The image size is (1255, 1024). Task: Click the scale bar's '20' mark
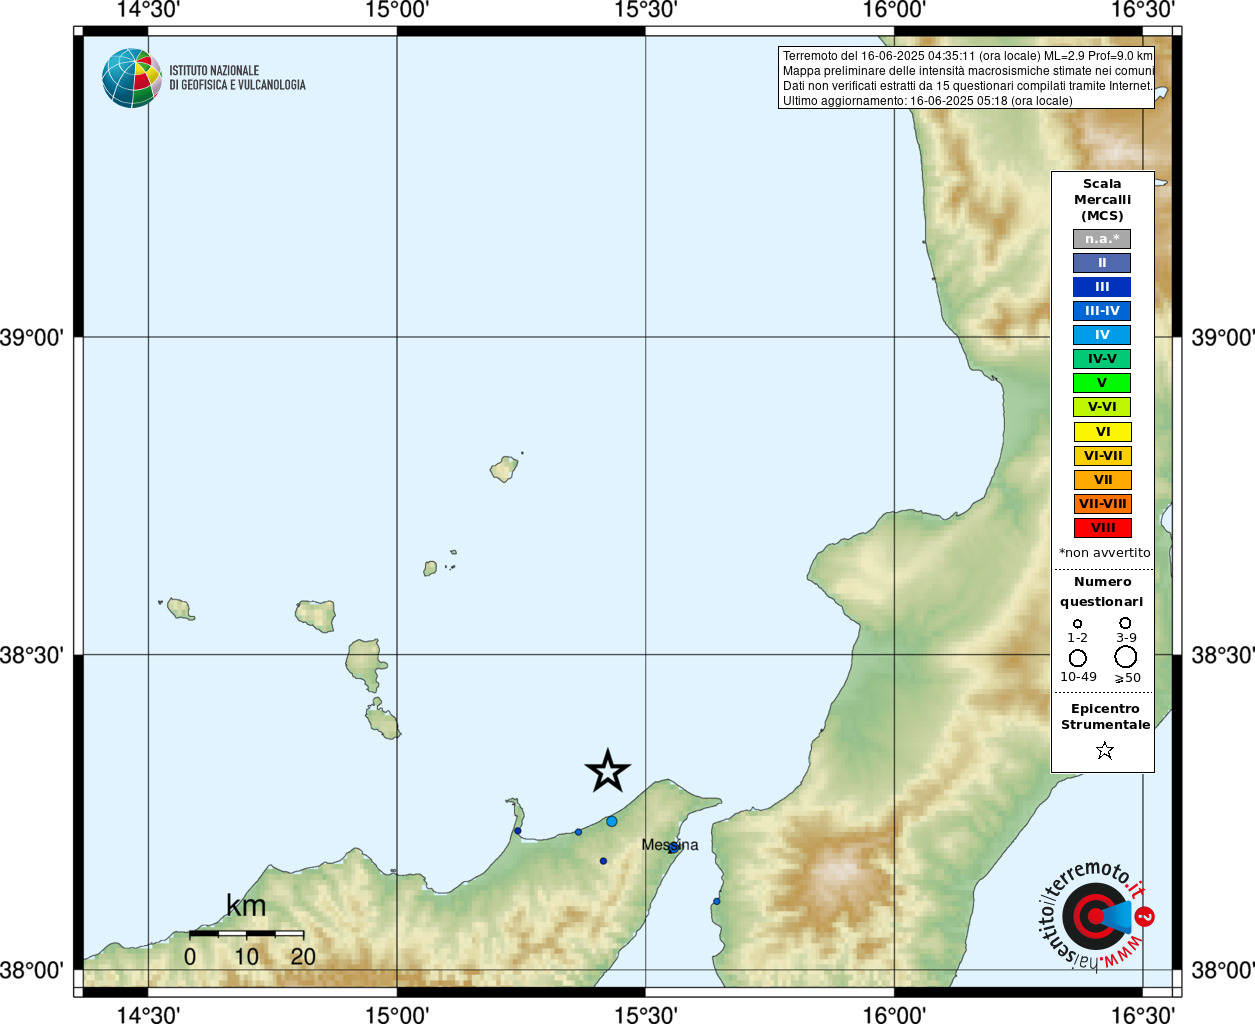[303, 957]
